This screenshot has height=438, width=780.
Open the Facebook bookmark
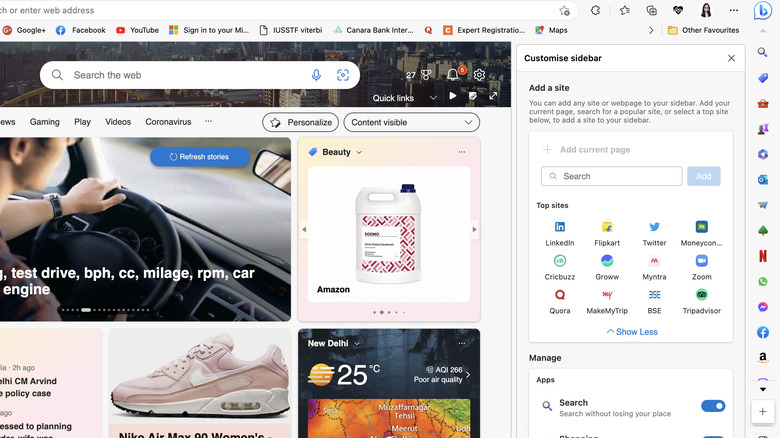click(81, 30)
